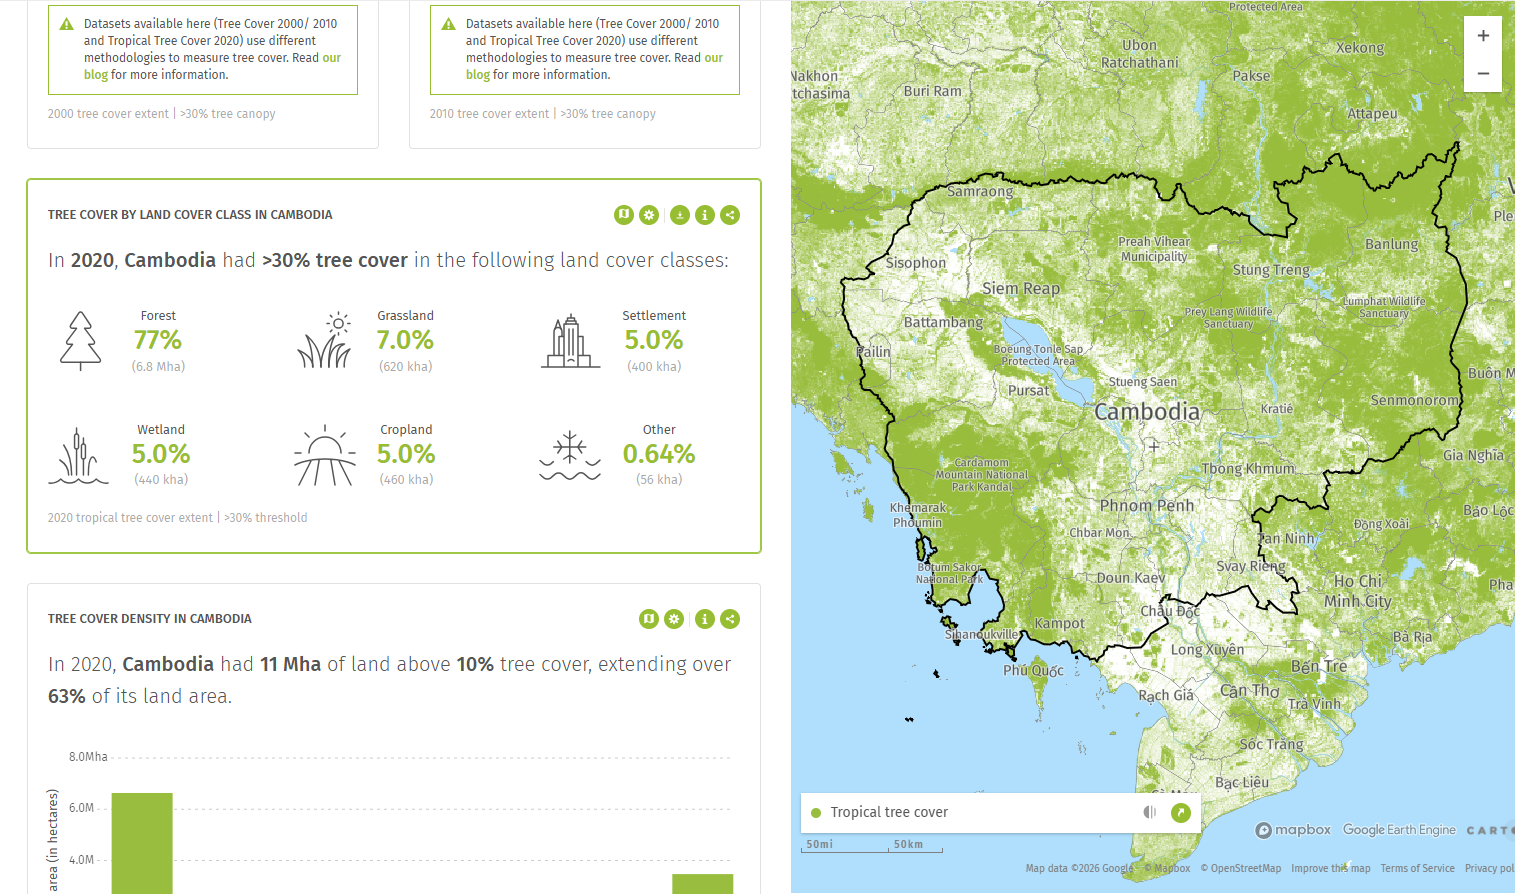Click Tropical tree cover legend color dot
The width and height of the screenshot is (1515, 894).
(816, 813)
